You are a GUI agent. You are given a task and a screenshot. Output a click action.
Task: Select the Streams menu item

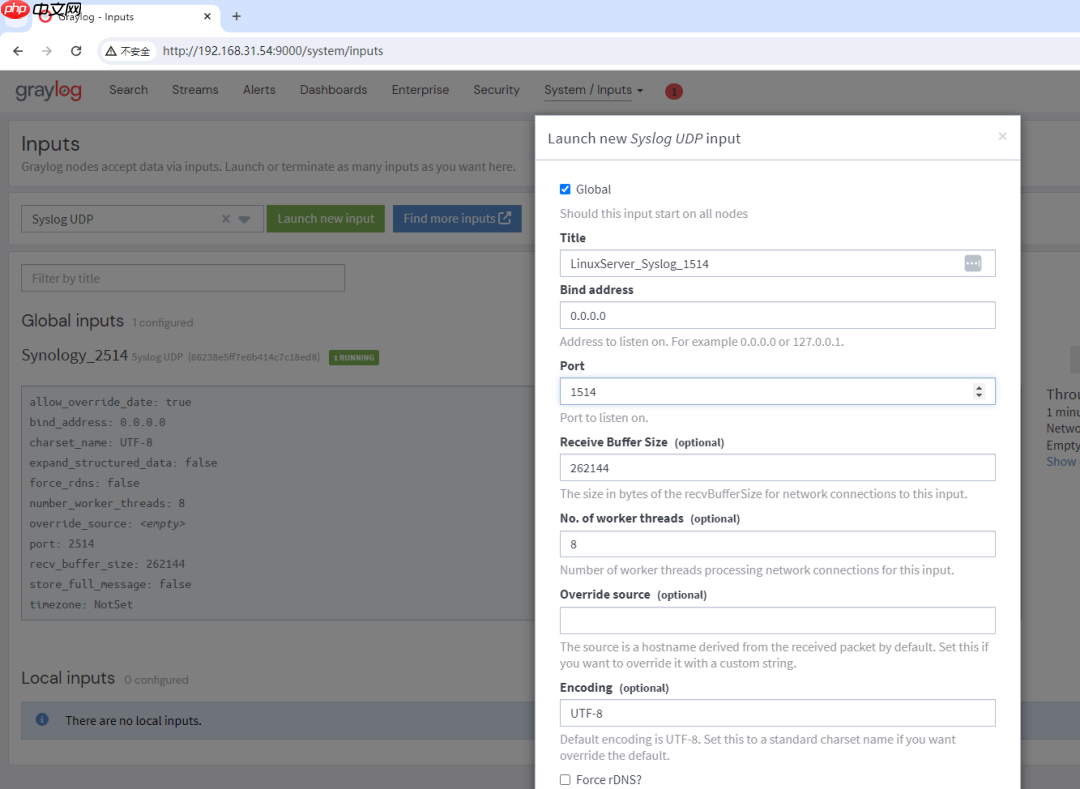click(x=195, y=90)
